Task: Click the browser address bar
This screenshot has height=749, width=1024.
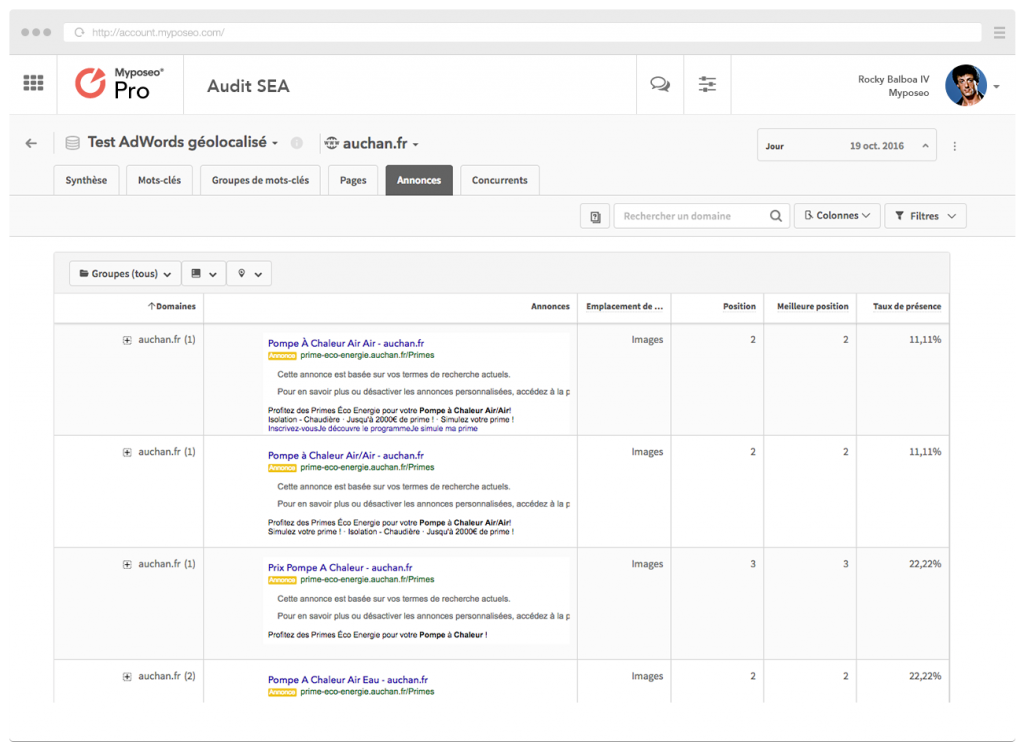Action: pos(522,32)
